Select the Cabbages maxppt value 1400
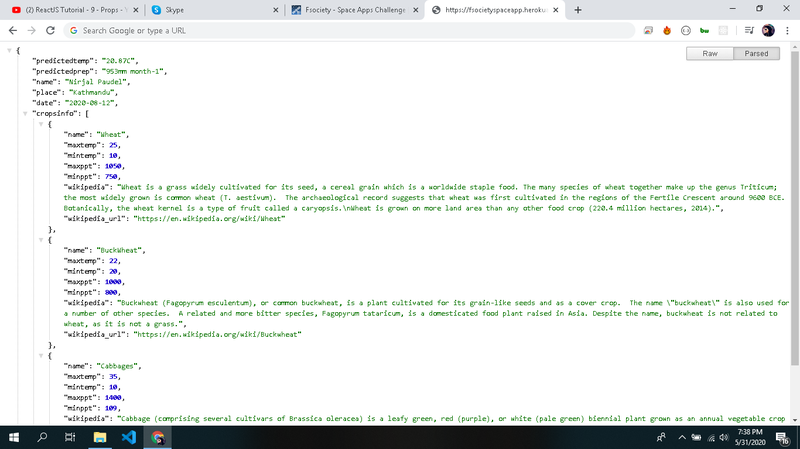 coord(113,397)
